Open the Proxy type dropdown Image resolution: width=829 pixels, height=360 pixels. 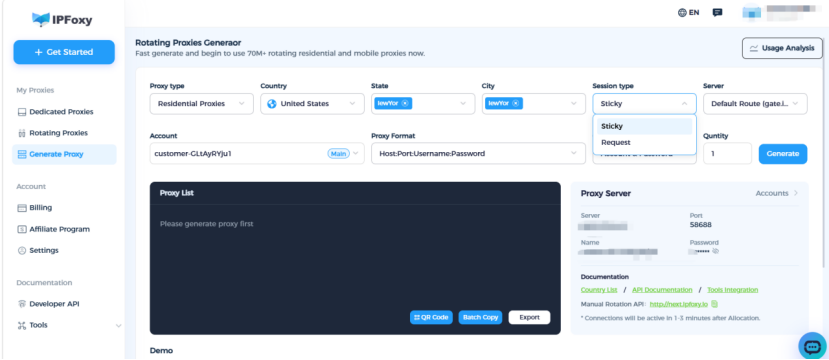pos(201,104)
